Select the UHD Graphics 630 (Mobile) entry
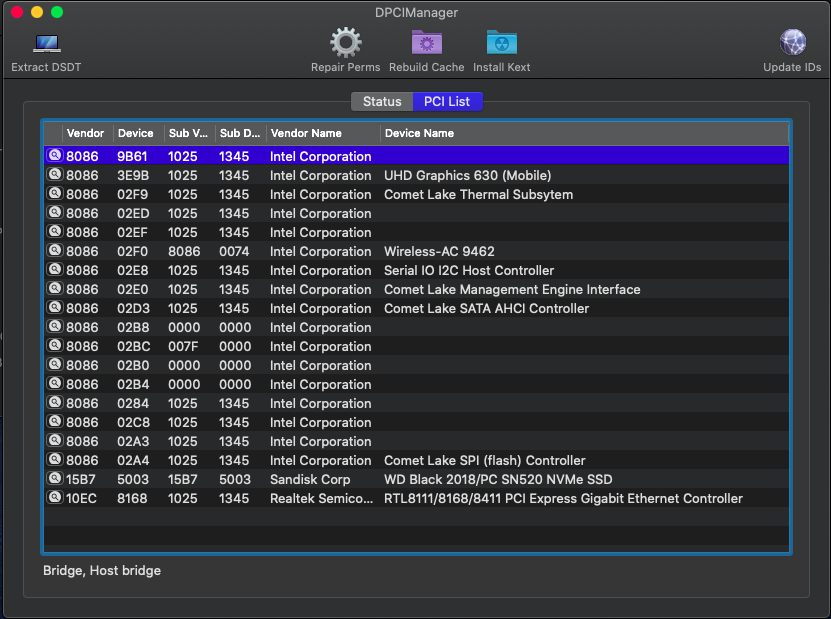Viewport: 831px width, 619px height. [417, 175]
